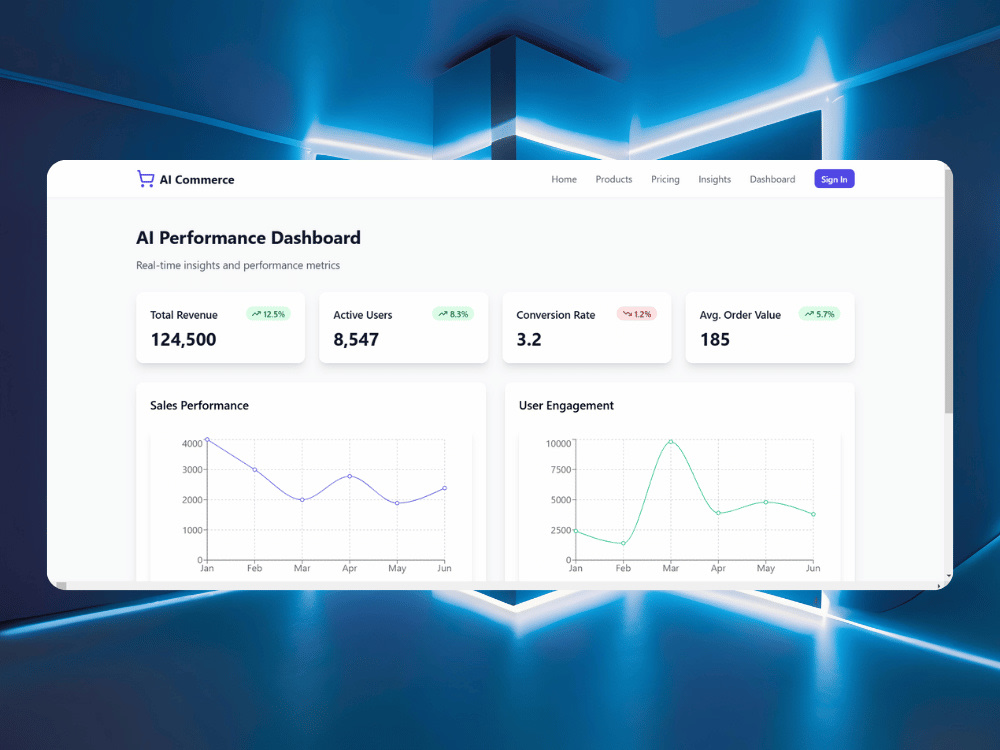Click the 3.2 conversion value
This screenshot has height=750, width=1000.
coord(529,339)
